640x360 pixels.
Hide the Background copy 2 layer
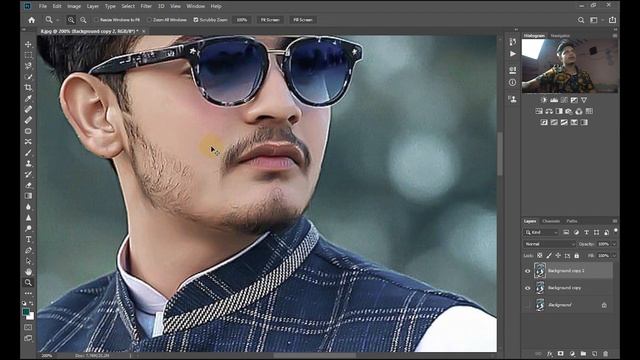(527, 271)
